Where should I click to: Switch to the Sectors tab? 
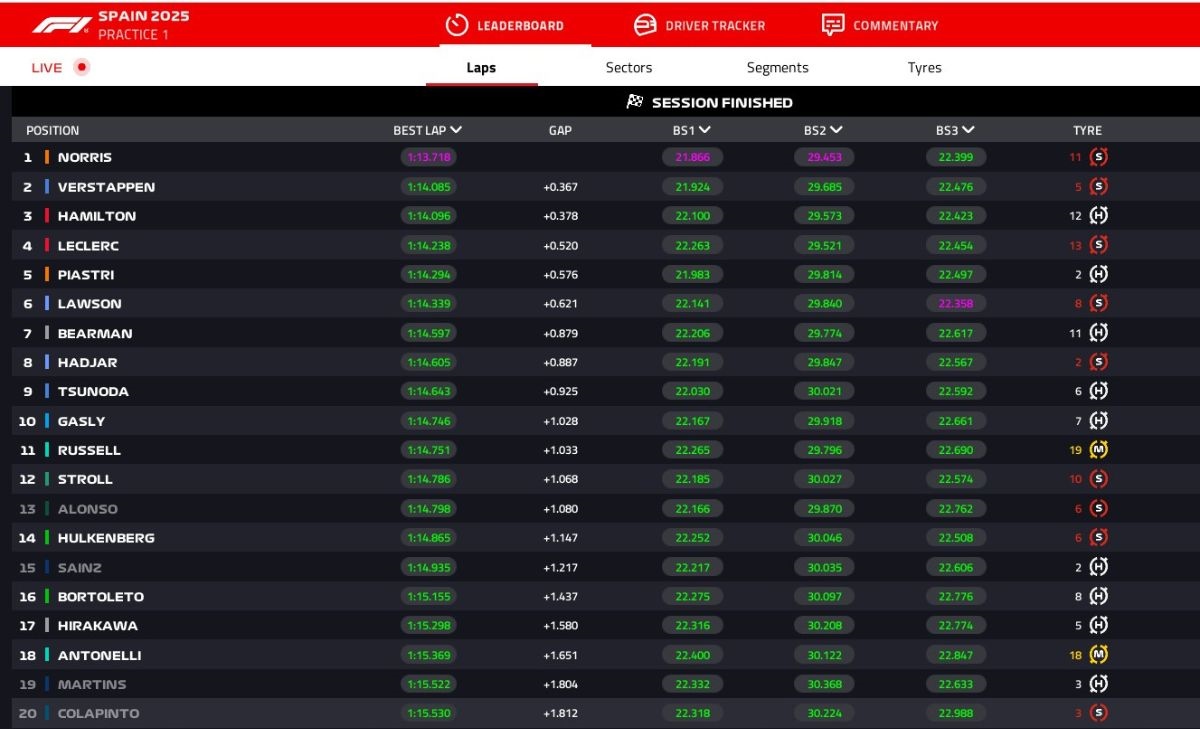[628, 68]
